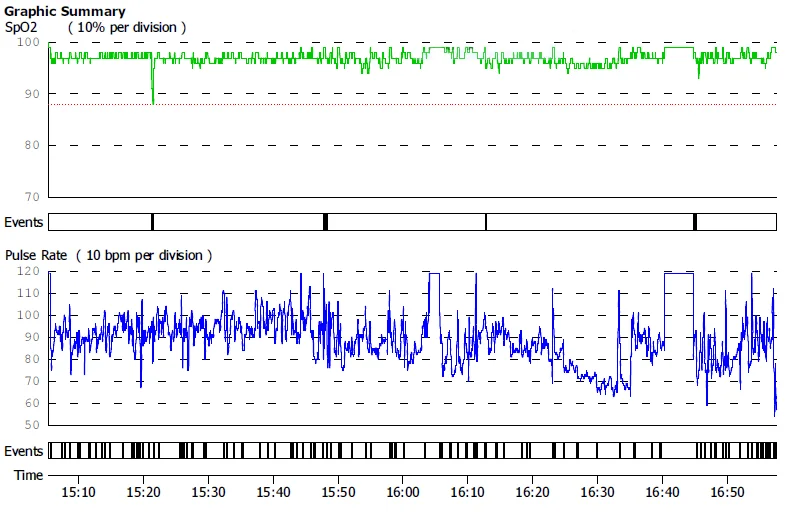Click the SpO2 axis value 100
This screenshot has width=796, height=512.
pyautogui.click(x=28, y=42)
